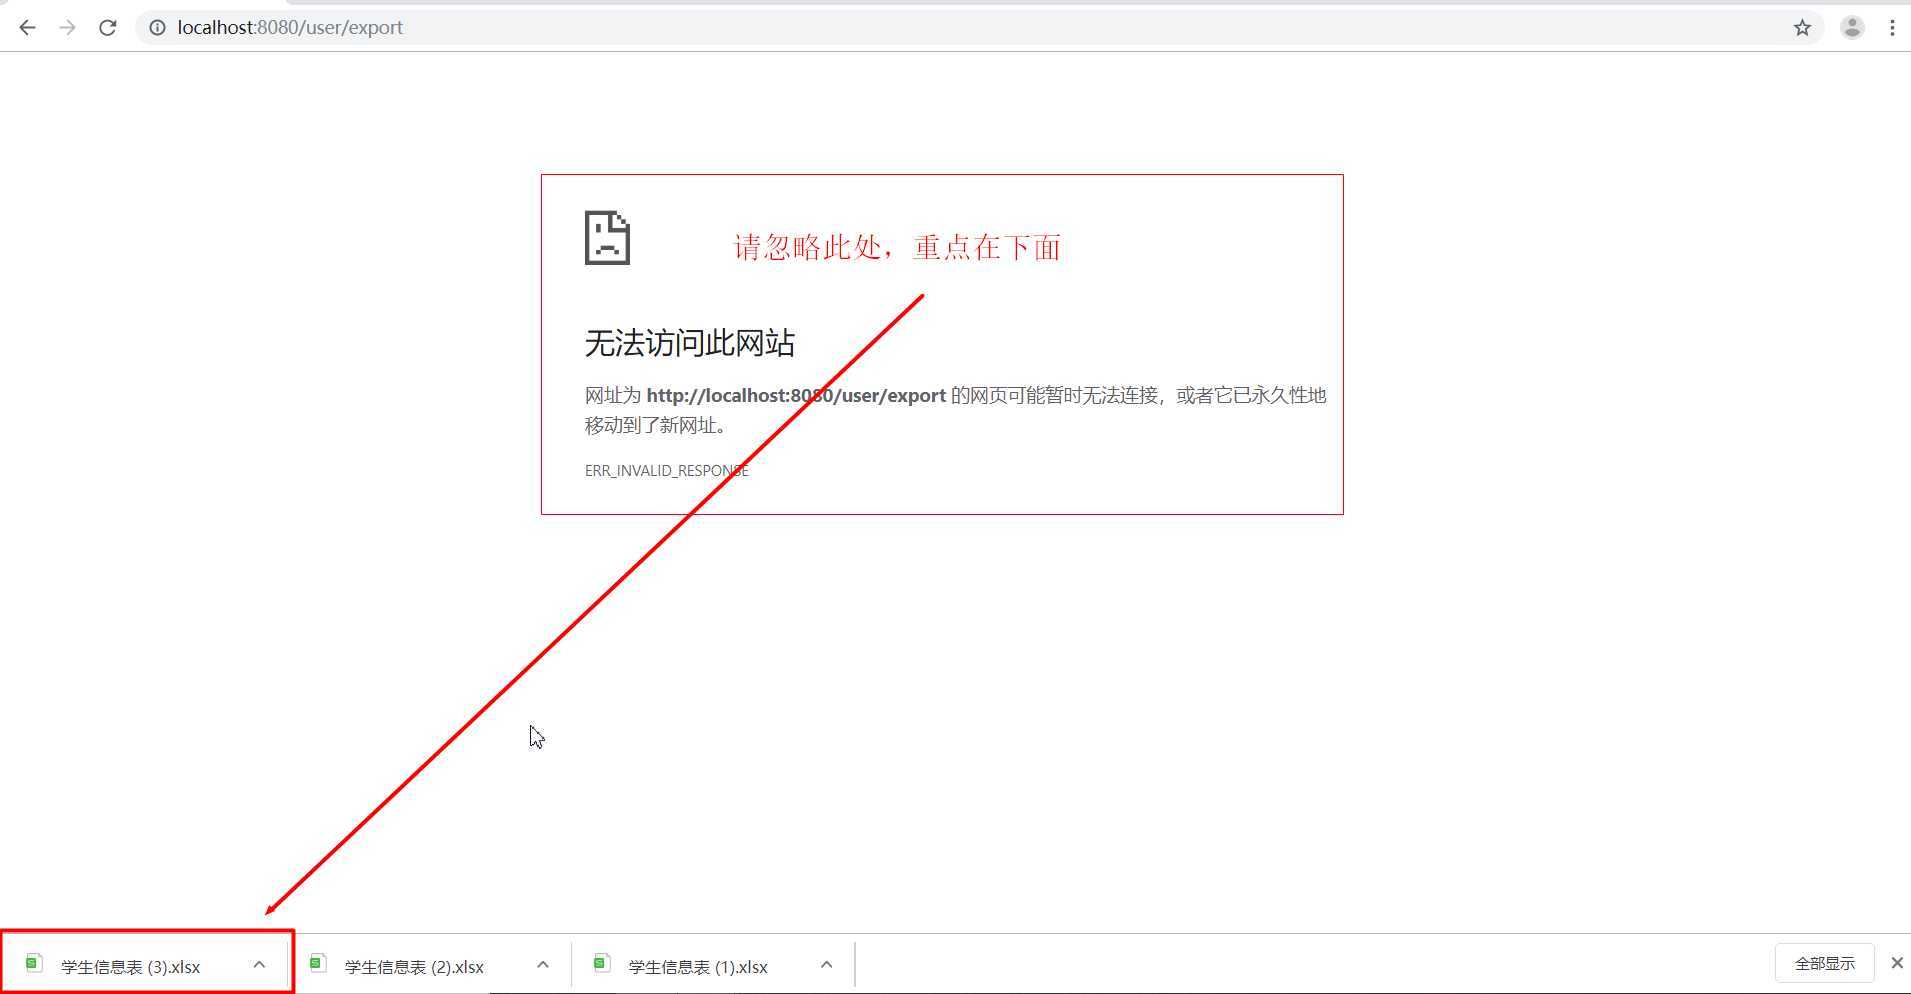Viewport: 1911px width, 994px height.
Task: Open the user profile avatar icon
Action: pyautogui.click(x=1852, y=28)
